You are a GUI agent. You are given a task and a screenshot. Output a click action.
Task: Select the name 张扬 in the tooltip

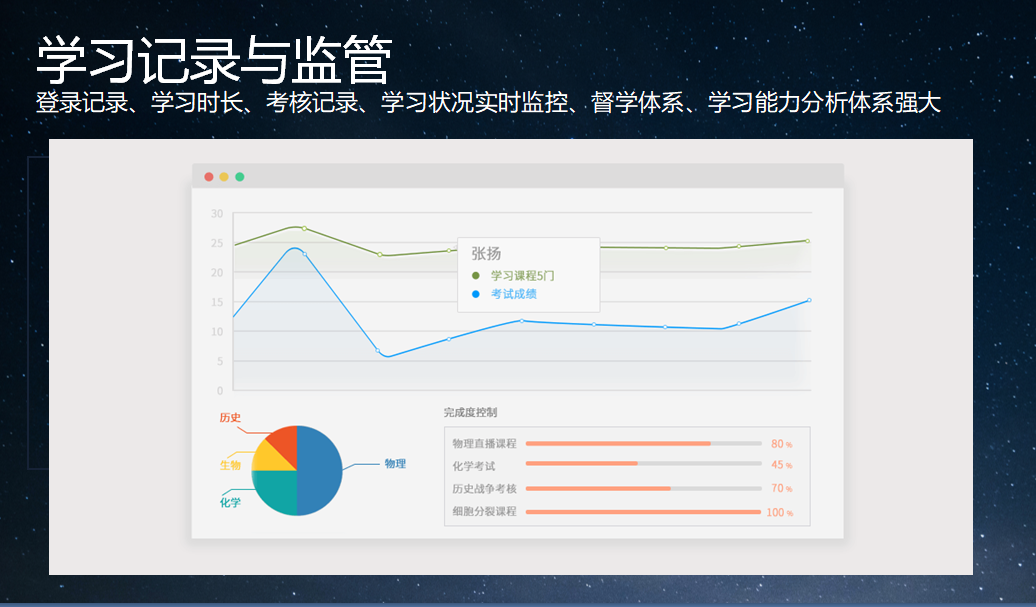(486, 254)
